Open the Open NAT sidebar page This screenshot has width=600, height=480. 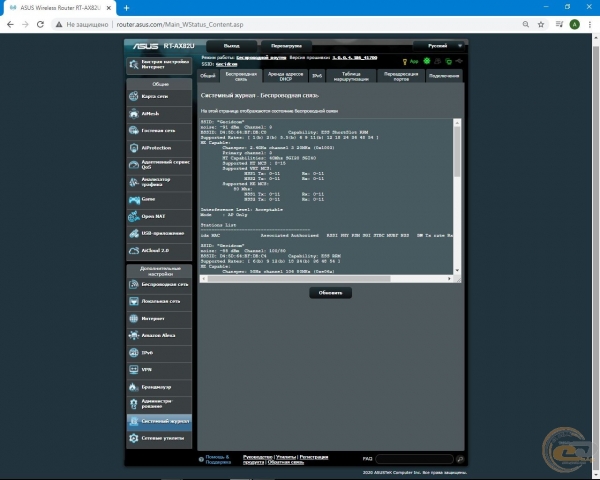[x=159, y=216]
